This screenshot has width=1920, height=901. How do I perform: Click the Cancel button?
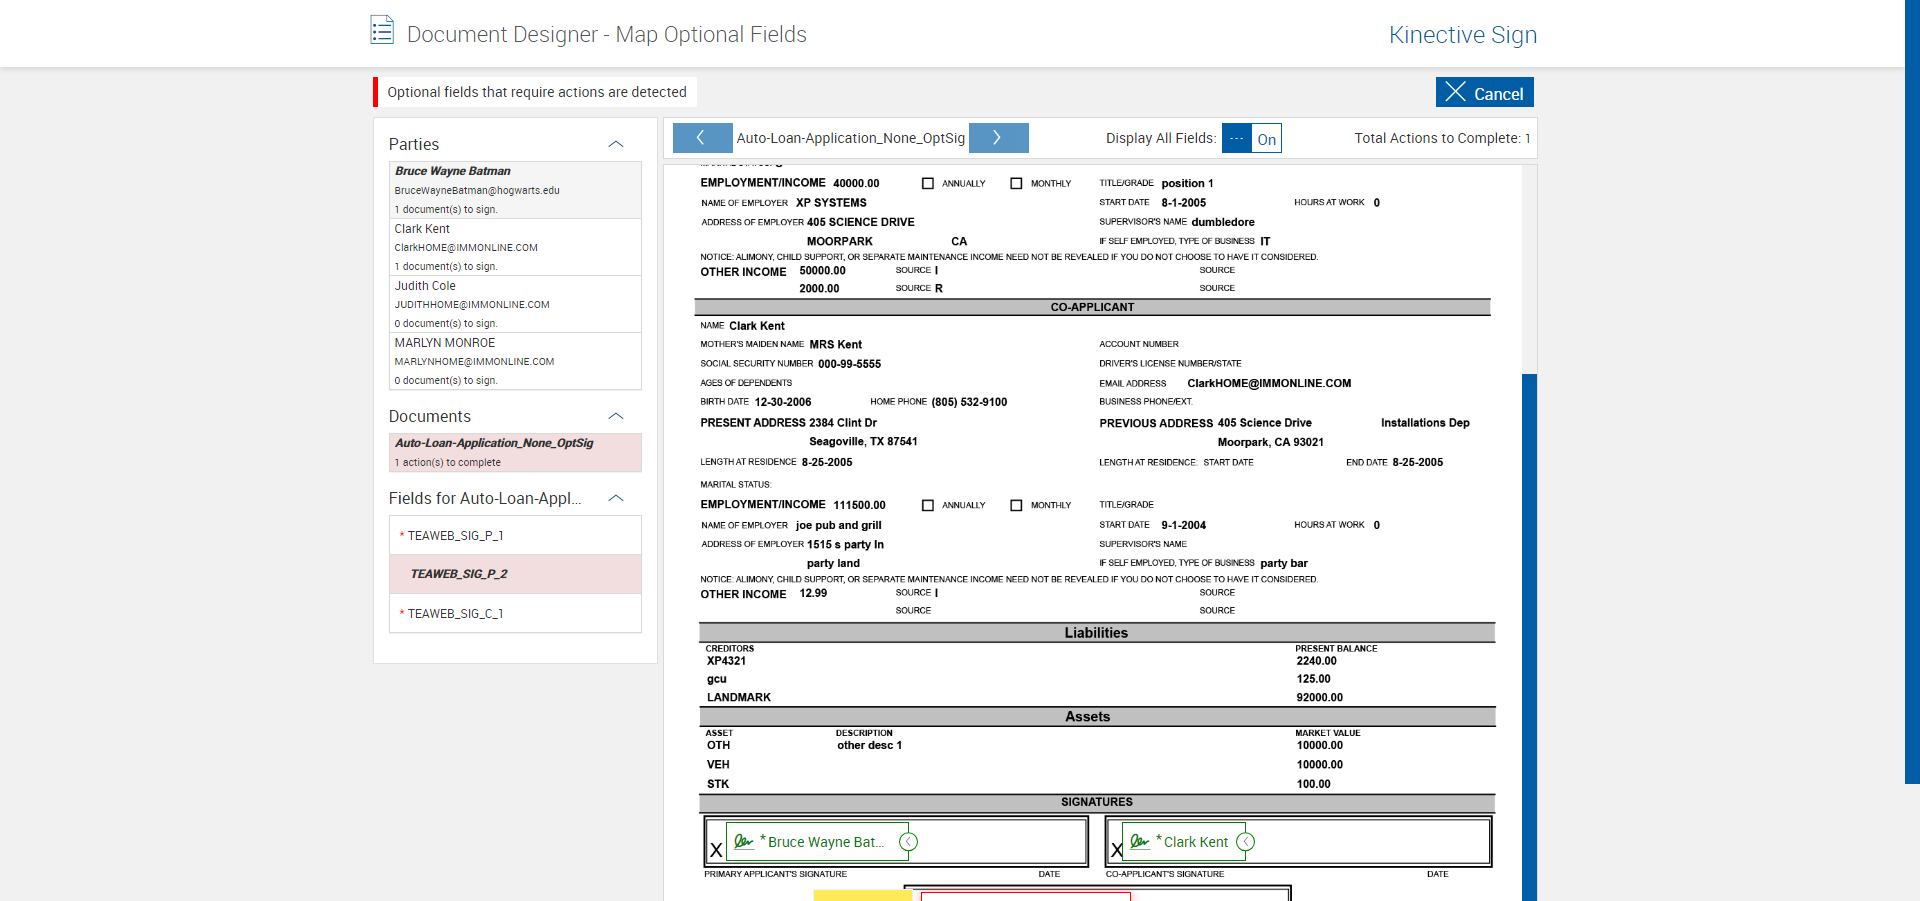coord(1484,92)
